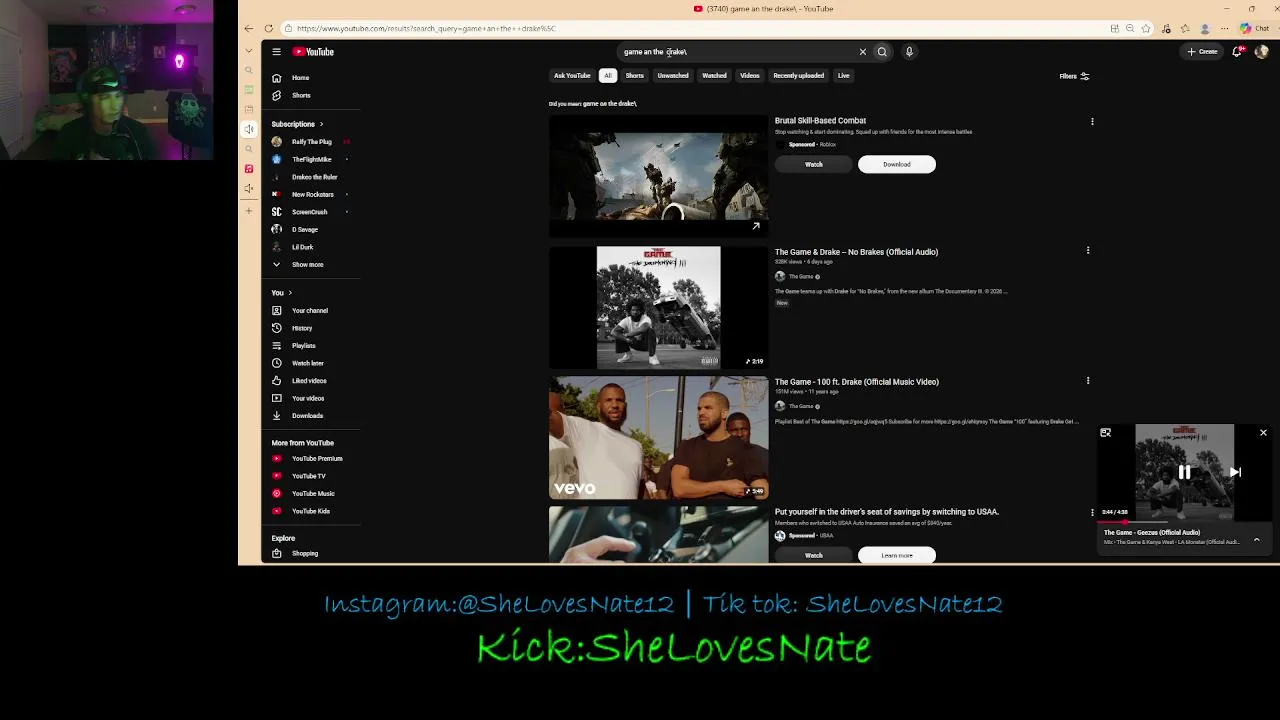
Task: Select the All filter chip
Action: [607, 76]
